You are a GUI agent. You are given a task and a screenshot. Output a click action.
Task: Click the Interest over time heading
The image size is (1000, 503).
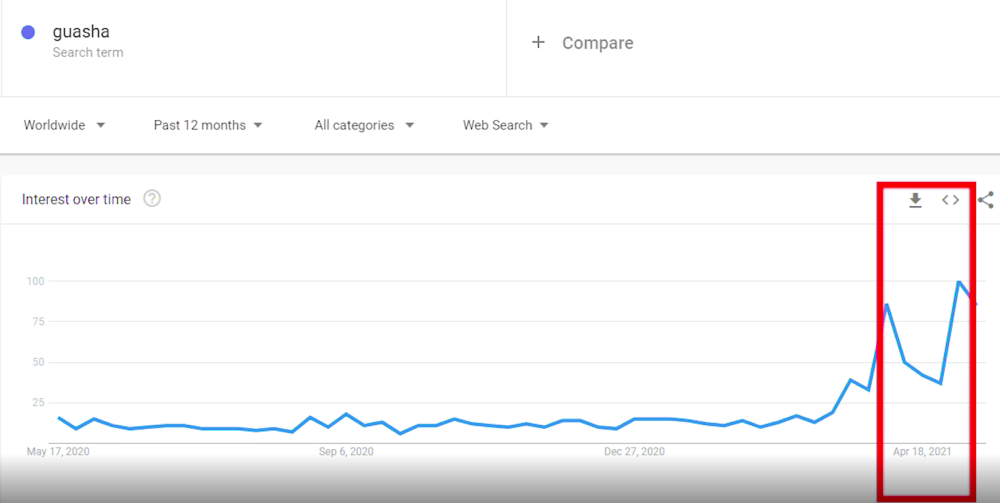(x=77, y=199)
